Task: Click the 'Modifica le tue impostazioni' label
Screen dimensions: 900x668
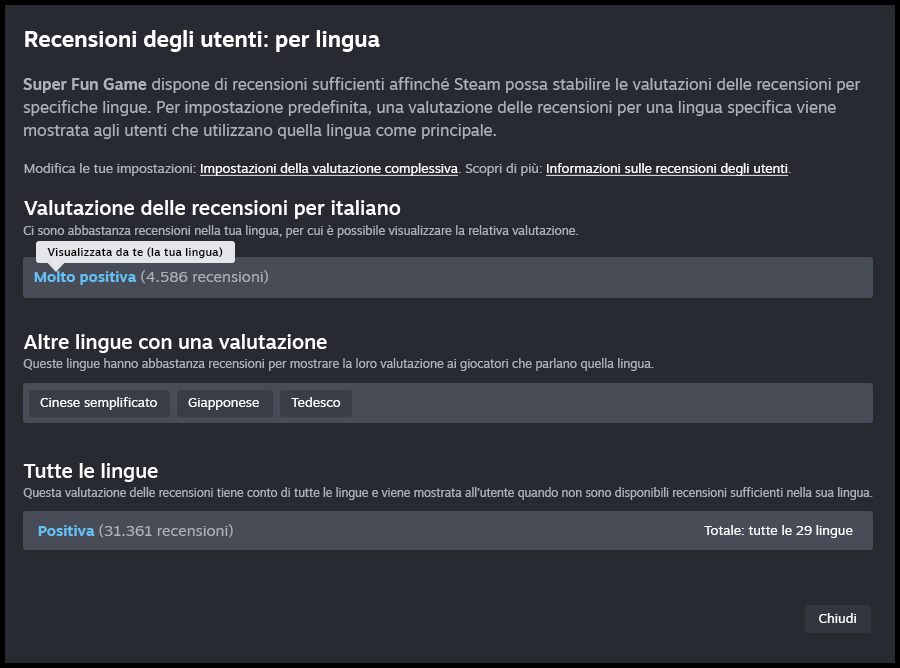Action: pyautogui.click(x=109, y=169)
